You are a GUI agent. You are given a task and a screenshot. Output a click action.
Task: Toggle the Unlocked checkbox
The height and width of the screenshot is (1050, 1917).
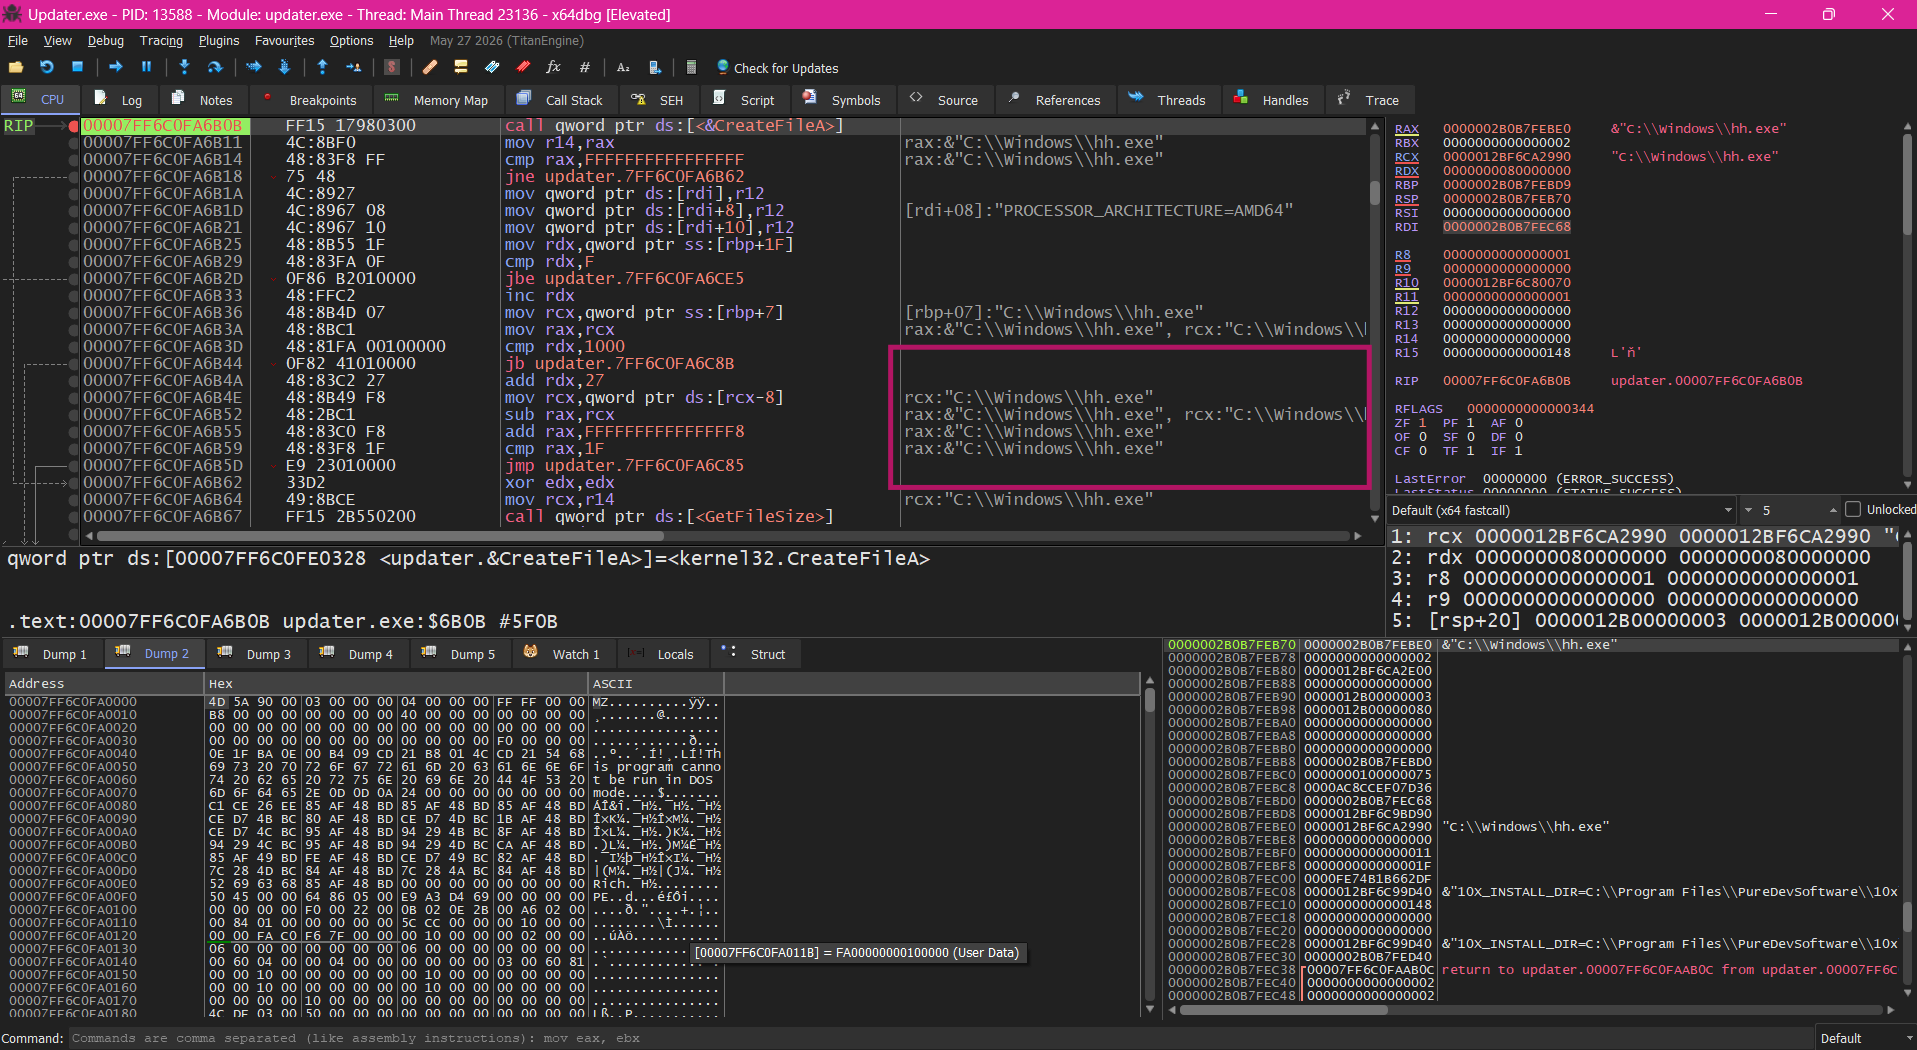click(x=1853, y=509)
